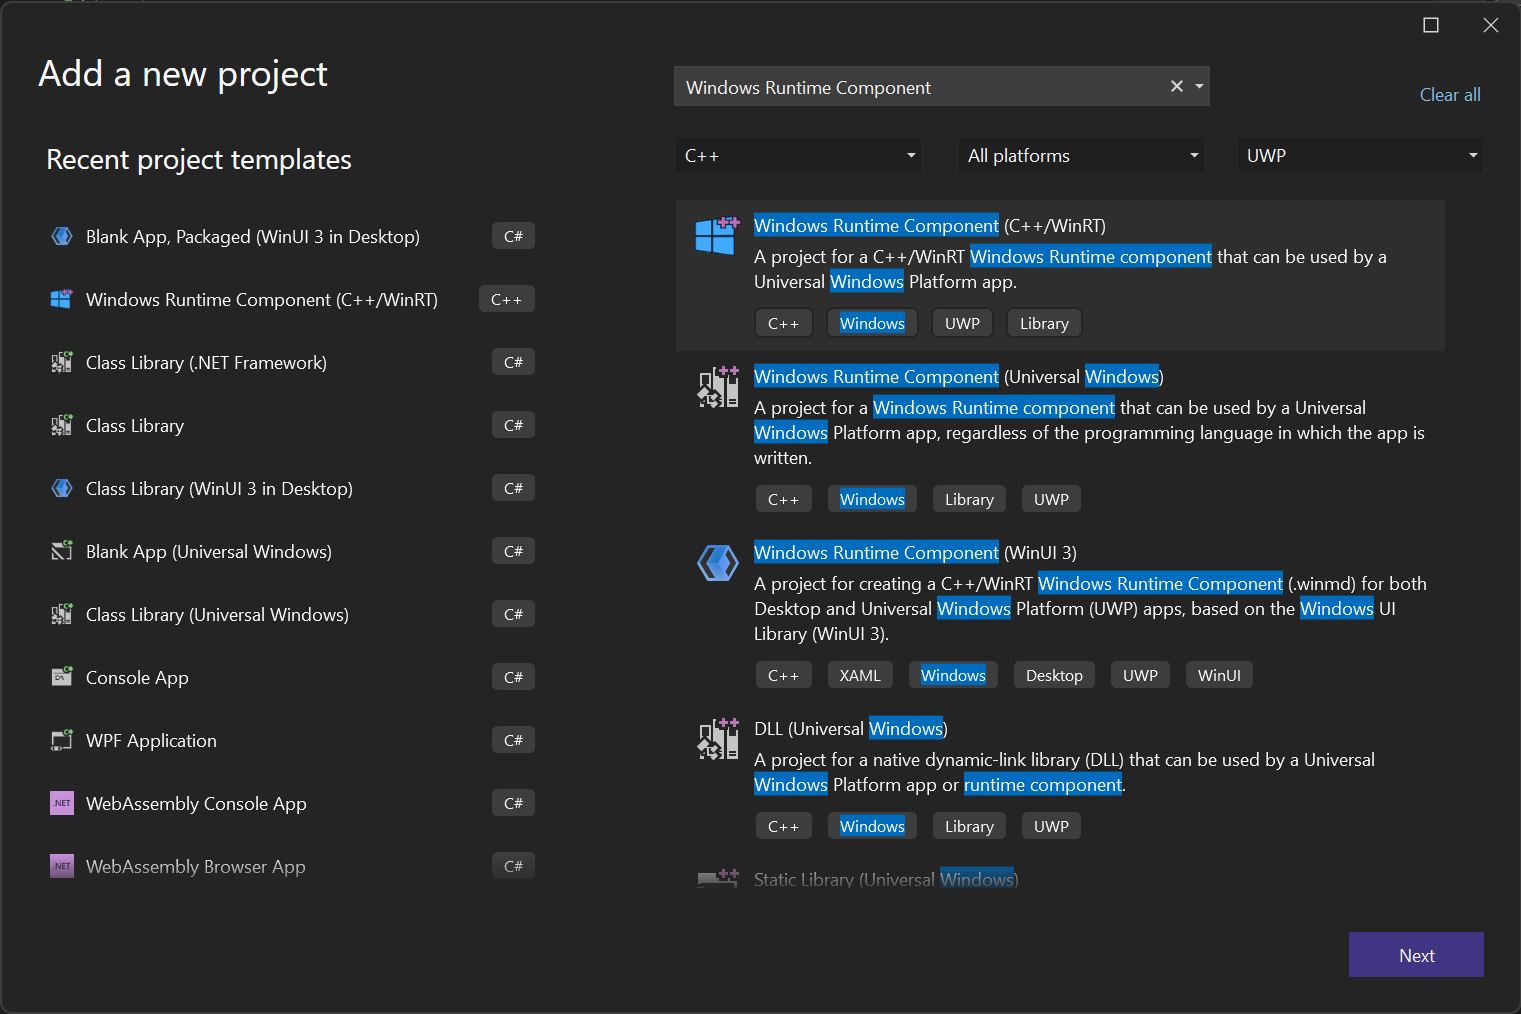Open the search box history dropdown arrow

click(x=1199, y=86)
